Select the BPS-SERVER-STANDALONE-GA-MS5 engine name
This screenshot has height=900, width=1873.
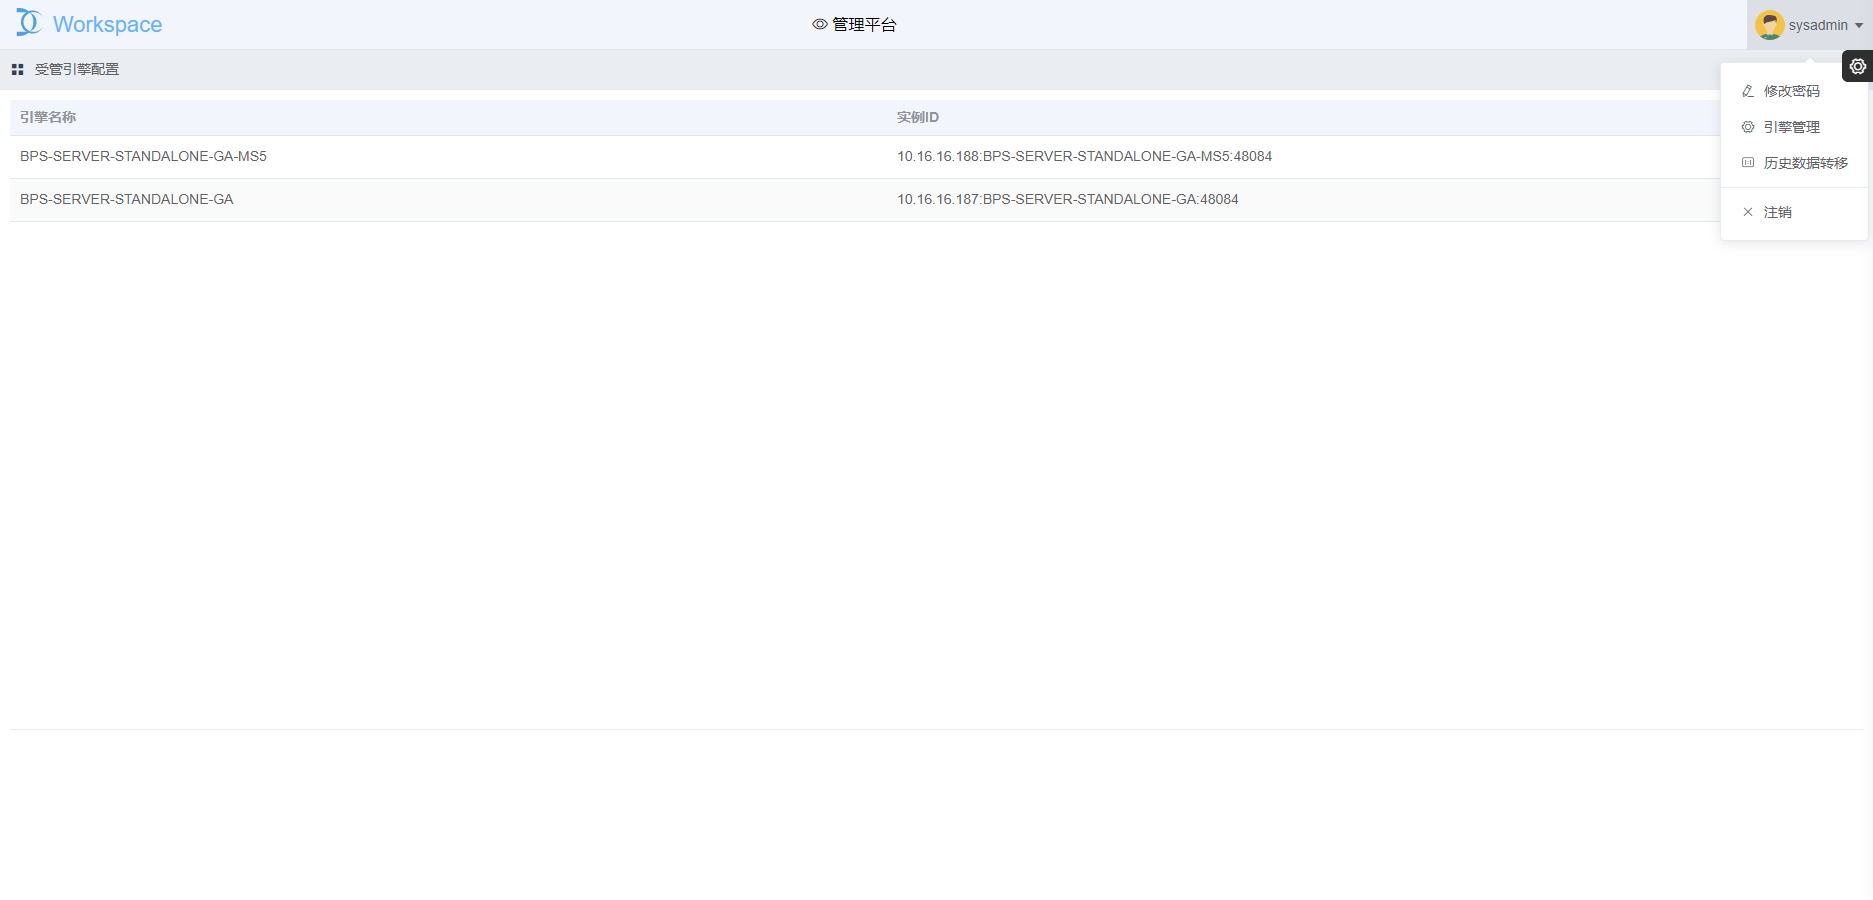(143, 157)
